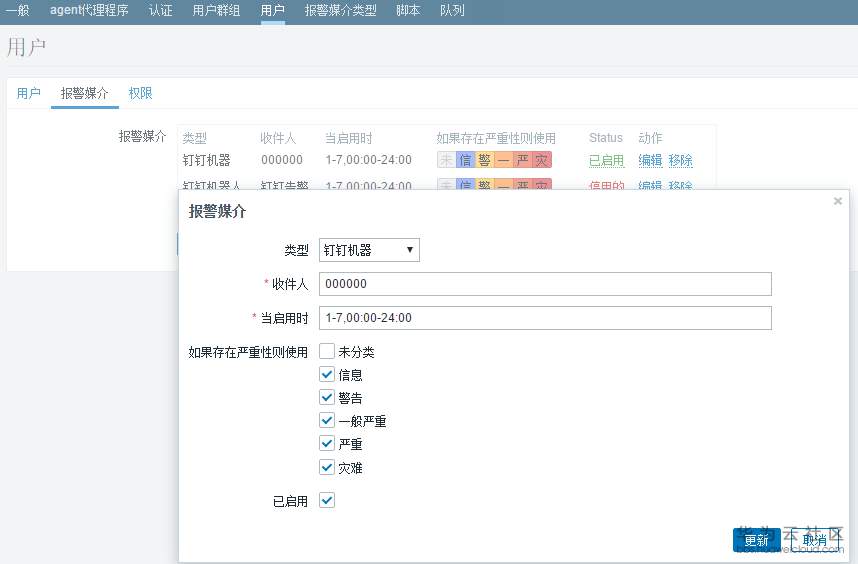Click the 类型 column header
Screen dimensions: 858x564
tap(194, 138)
